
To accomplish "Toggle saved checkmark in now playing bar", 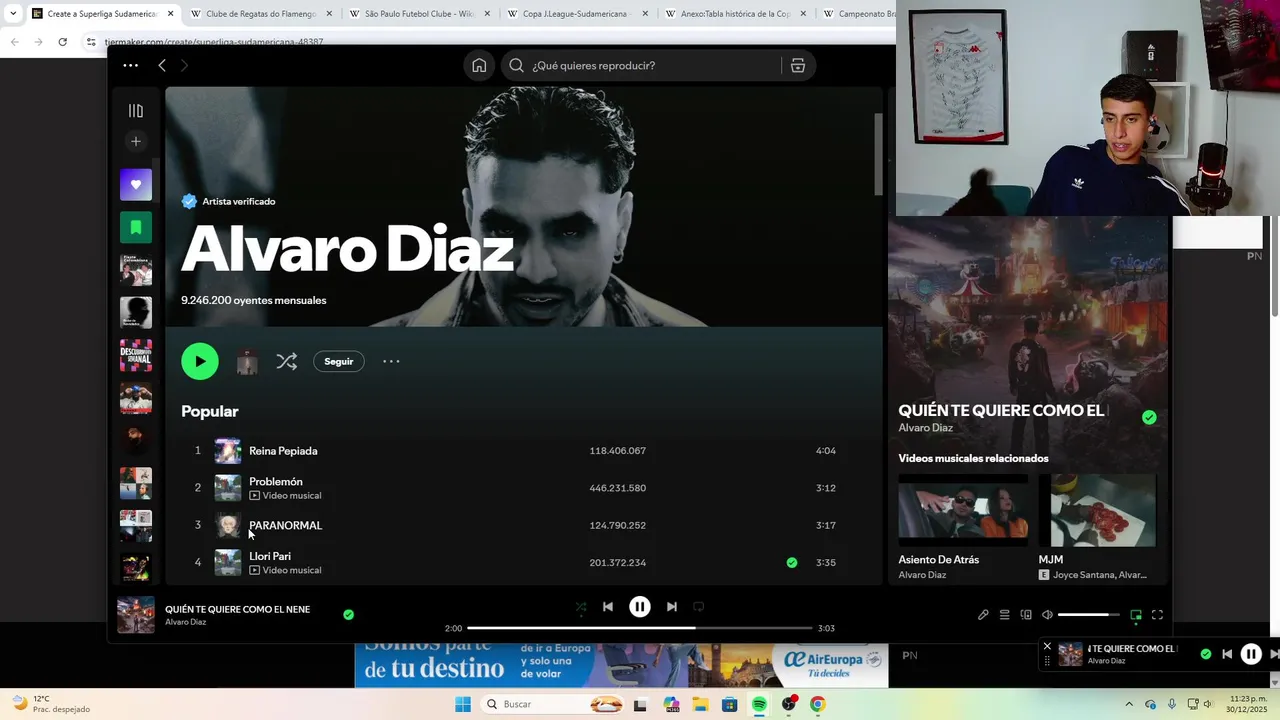I will click(x=348, y=615).
